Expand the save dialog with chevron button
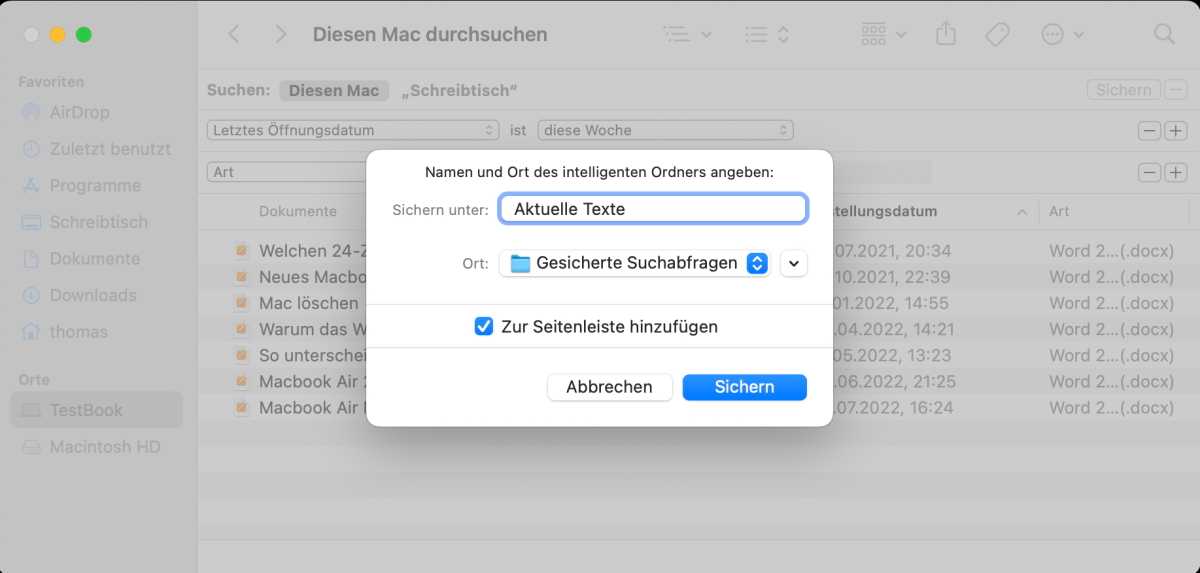This screenshot has width=1200, height=573. [x=793, y=263]
